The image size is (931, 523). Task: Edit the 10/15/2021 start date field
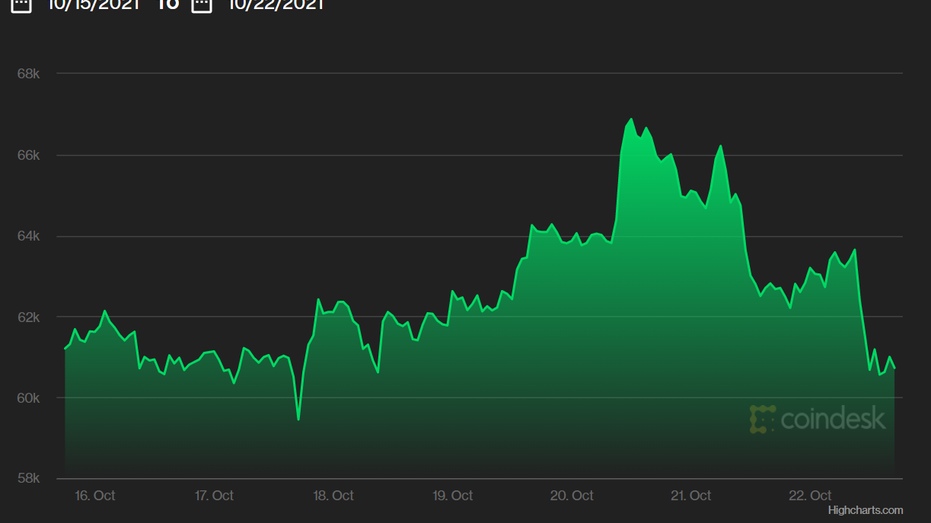point(91,4)
